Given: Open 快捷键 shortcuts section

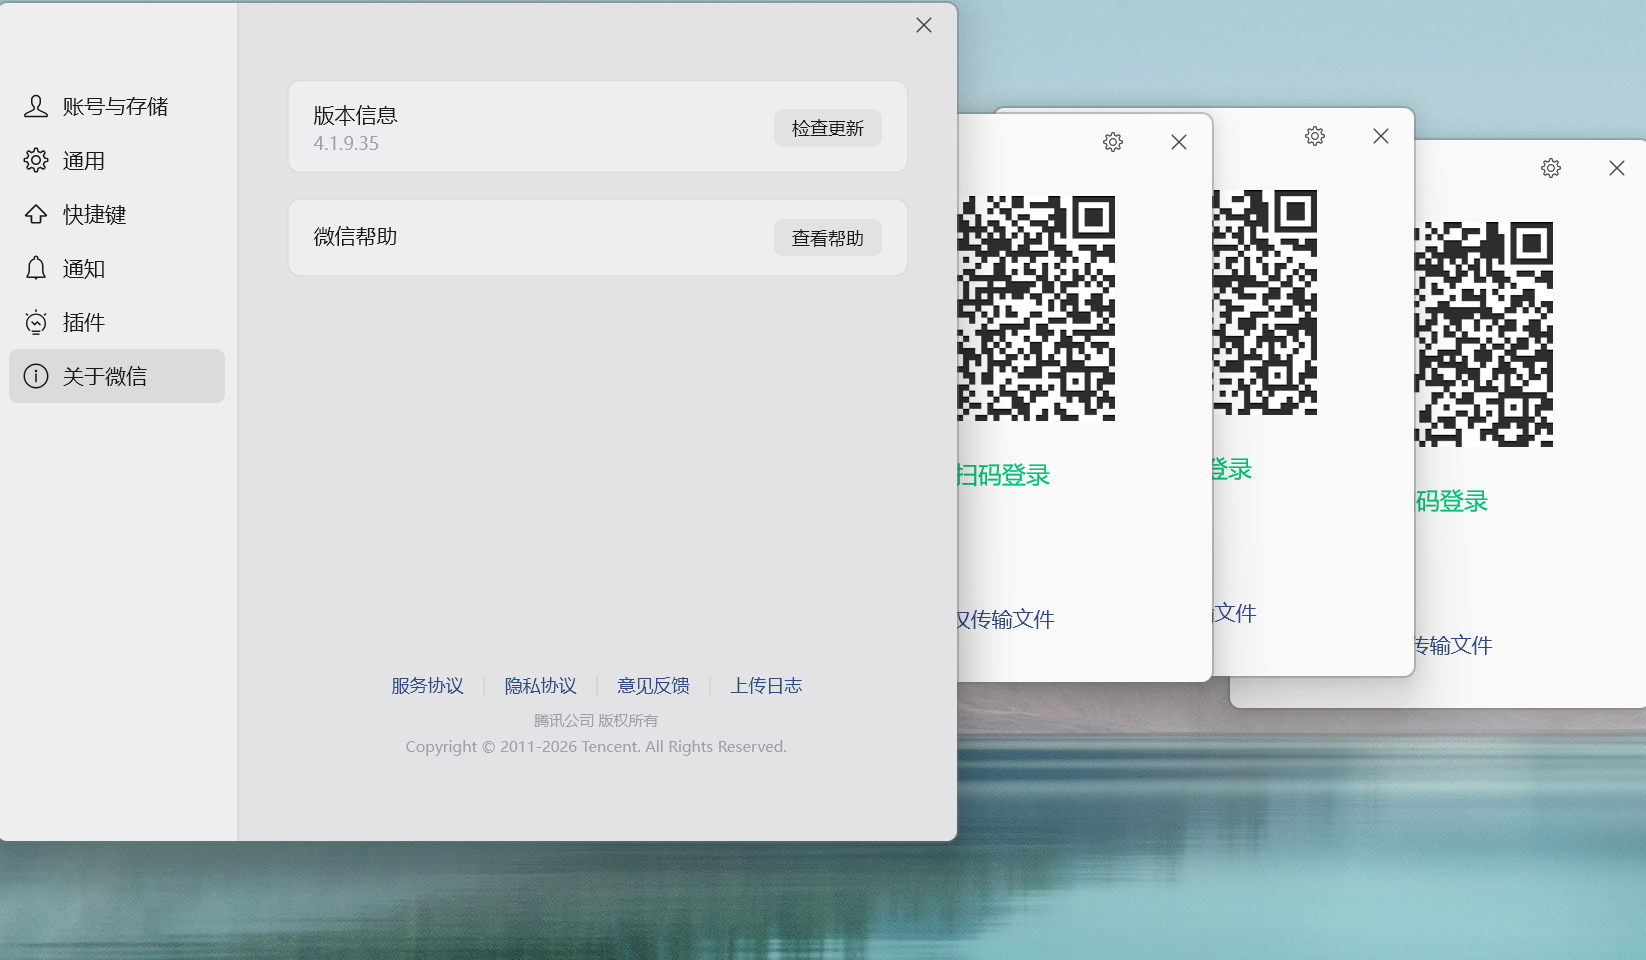Looking at the screenshot, I should click(116, 214).
